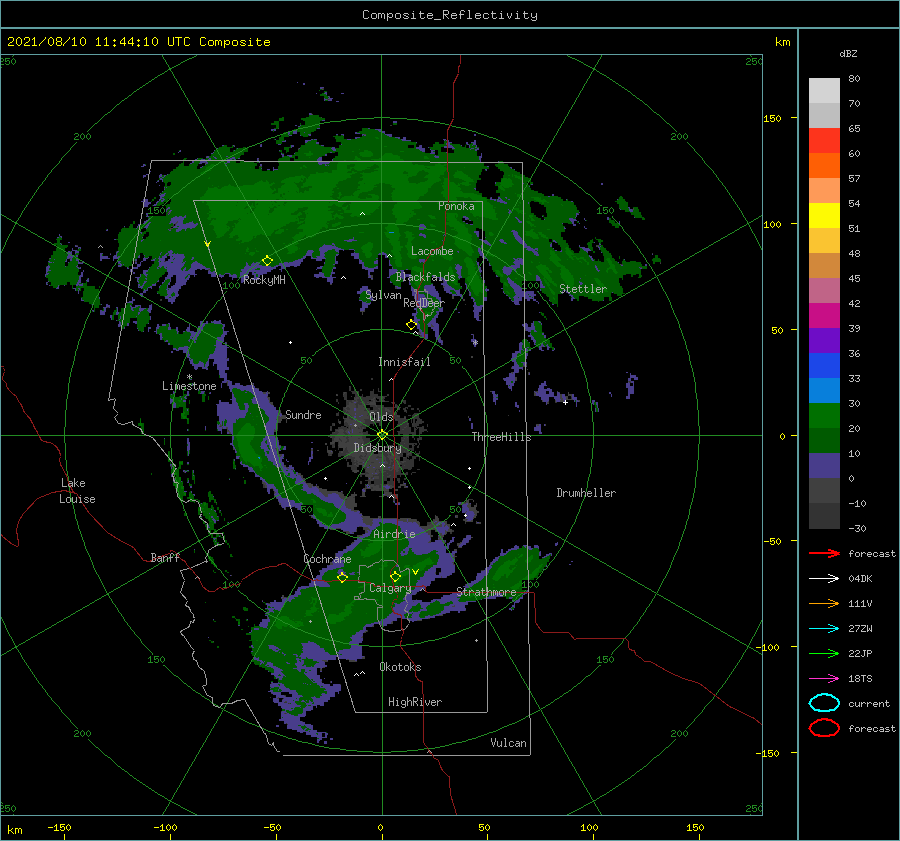This screenshot has height=841, width=900.
Task: Click the 65 dBZ red color swatch
Action: point(824,140)
